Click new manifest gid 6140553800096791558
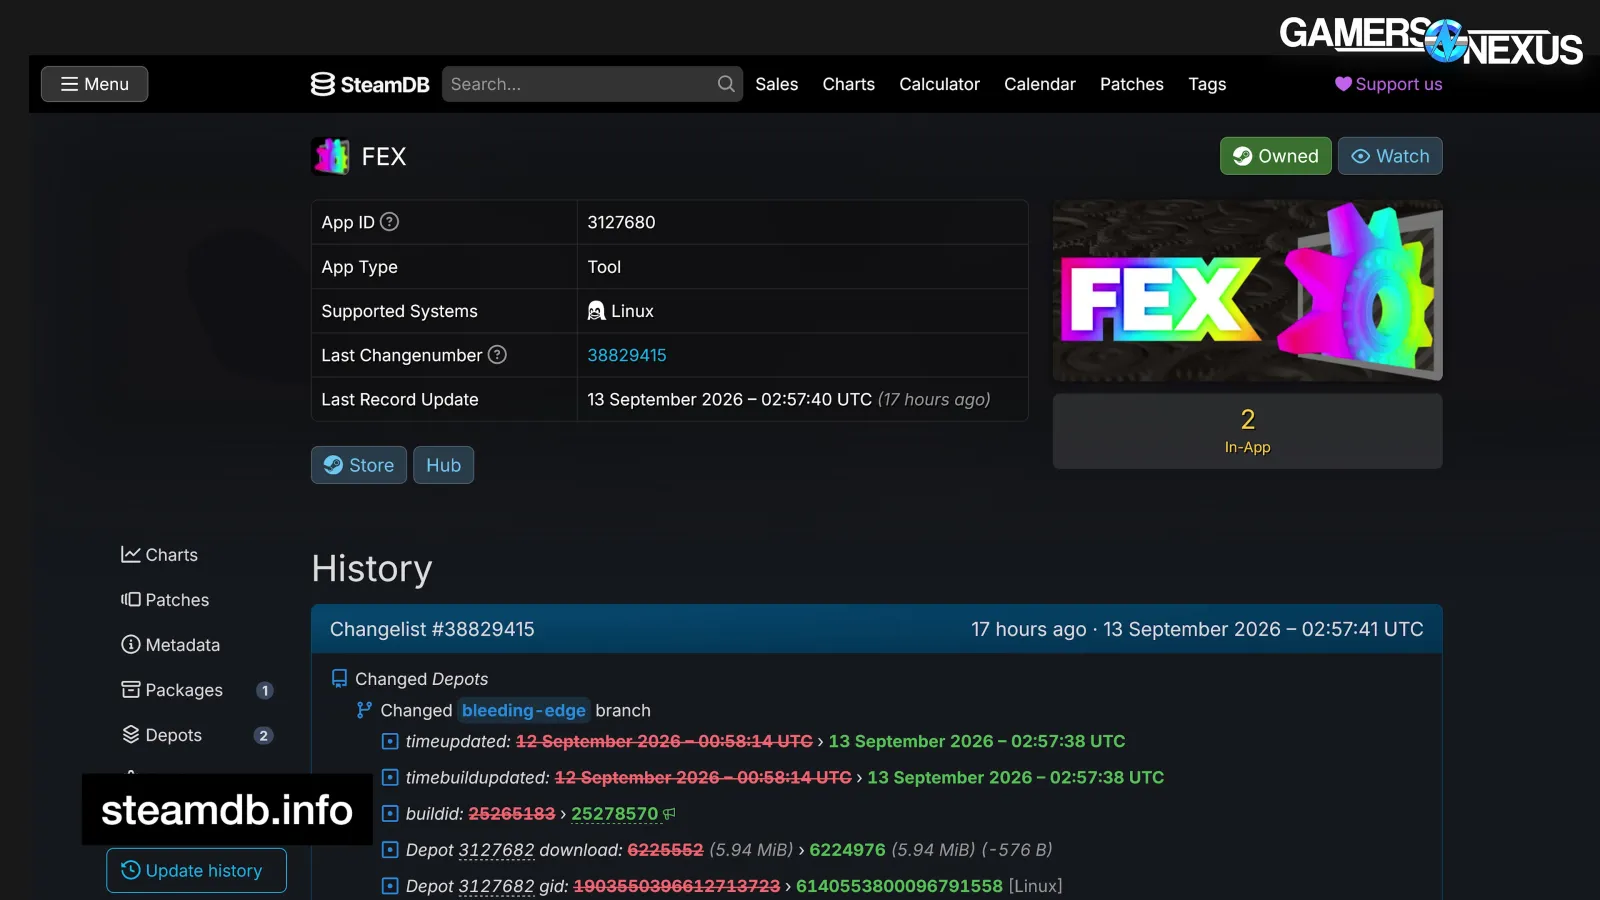 click(899, 886)
